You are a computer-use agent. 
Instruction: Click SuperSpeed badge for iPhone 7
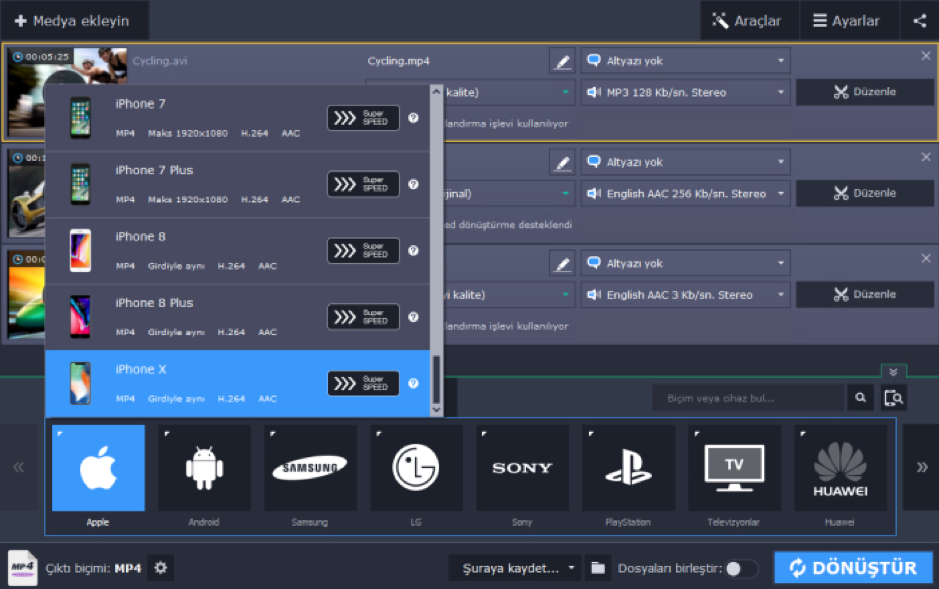(x=363, y=118)
